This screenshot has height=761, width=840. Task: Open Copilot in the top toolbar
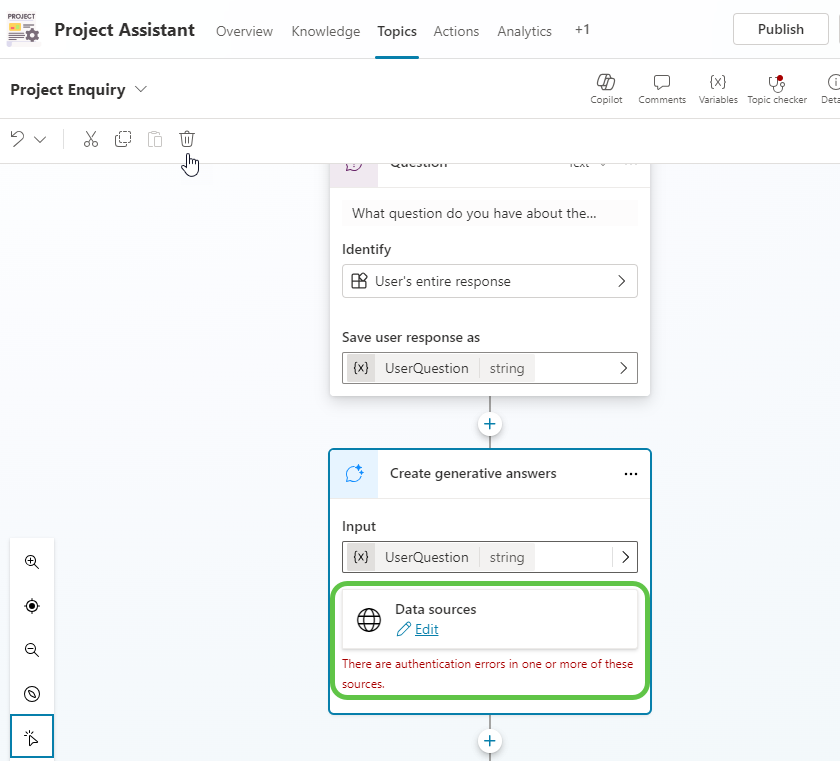(x=606, y=88)
